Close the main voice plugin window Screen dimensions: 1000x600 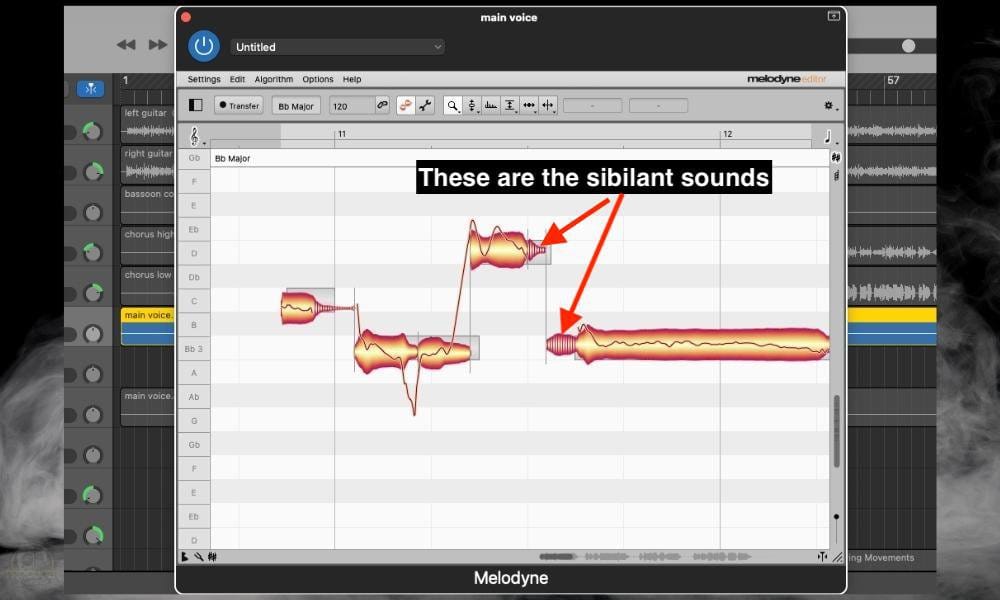(x=186, y=17)
